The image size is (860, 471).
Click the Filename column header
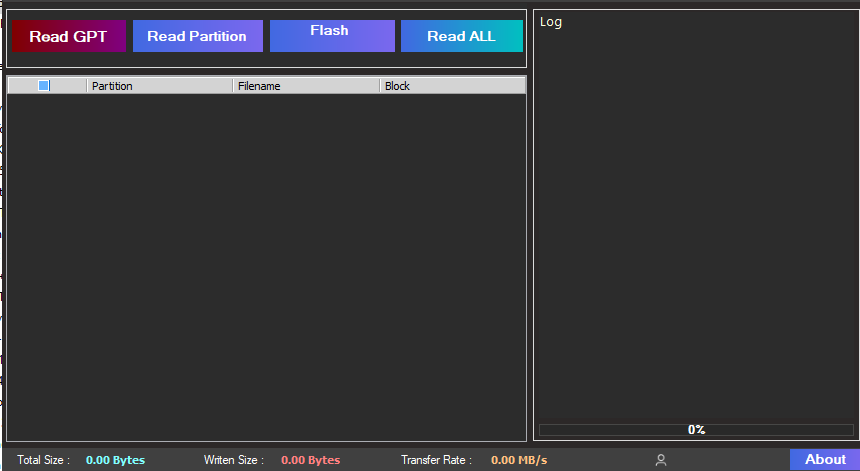(305, 86)
